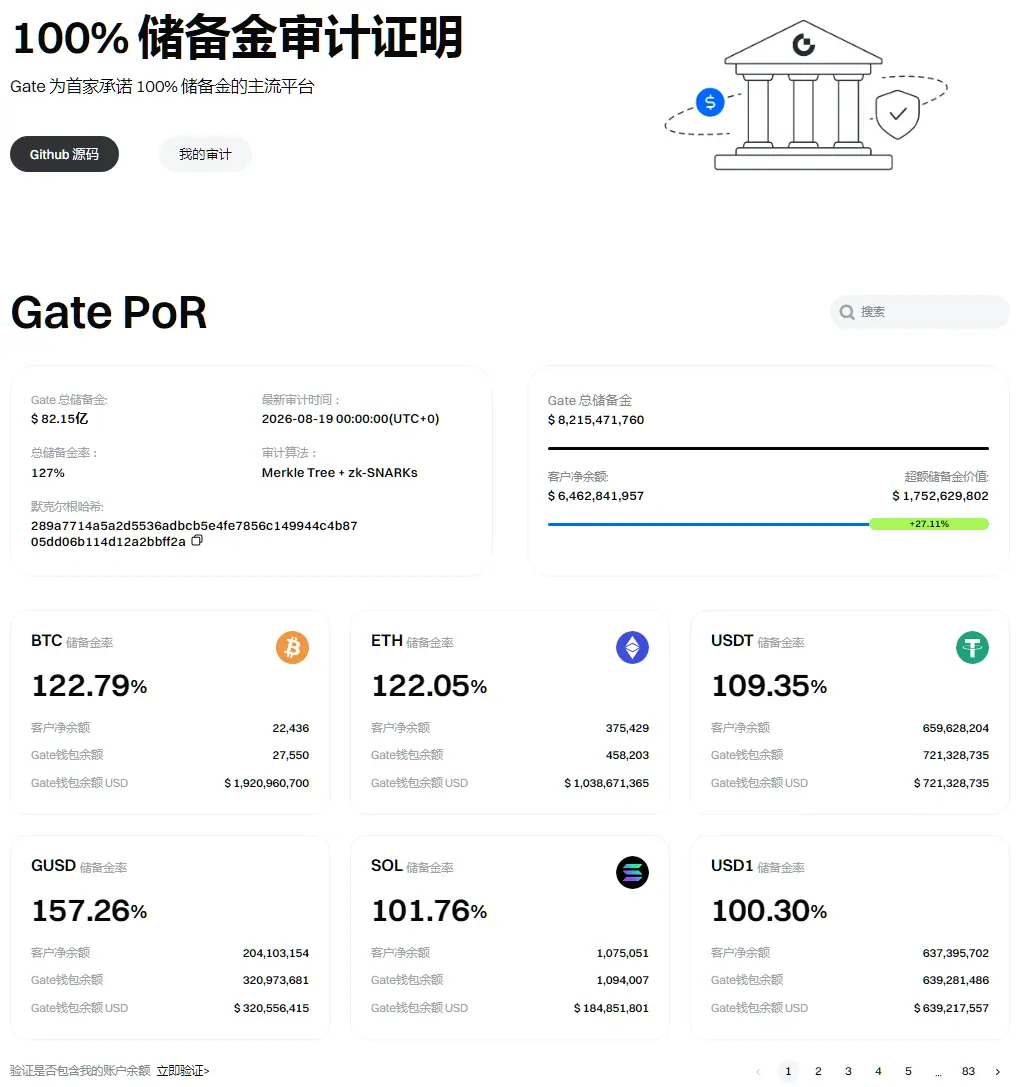This screenshot has height=1087, width=1016.
Task: Focus the 搜索 search field
Action: coord(920,312)
